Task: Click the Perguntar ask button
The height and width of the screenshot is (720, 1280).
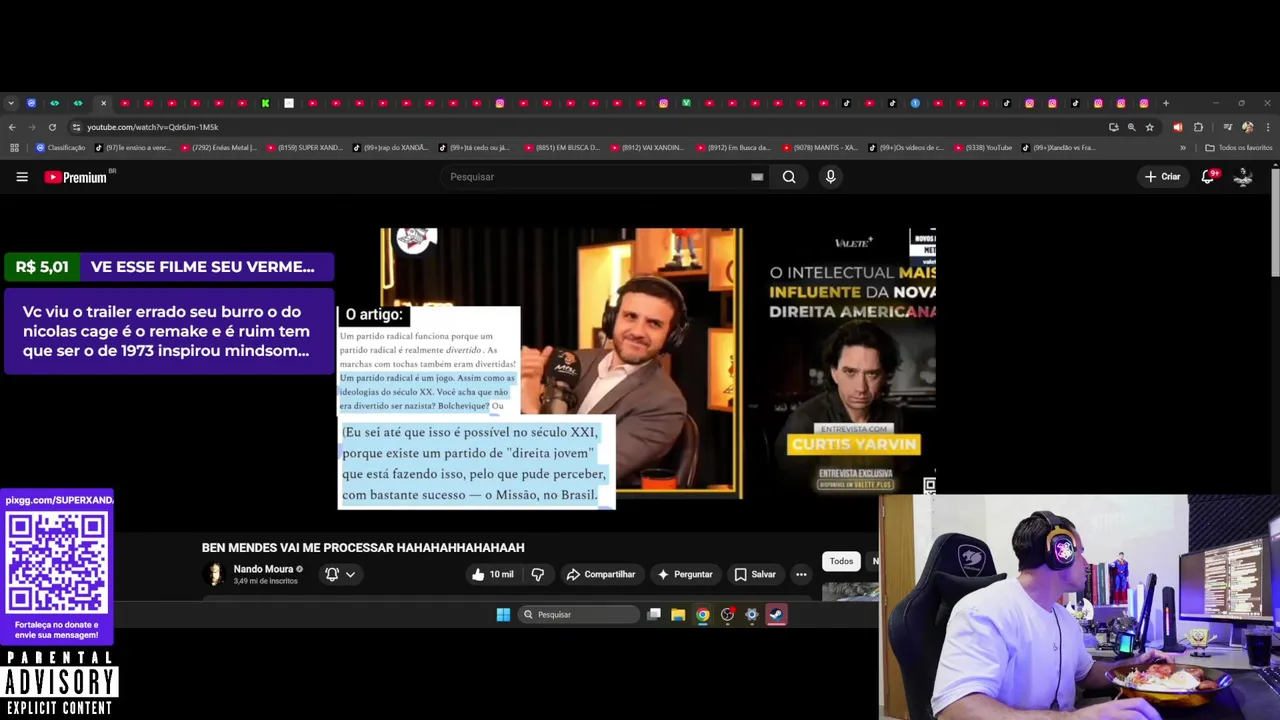Action: (x=685, y=574)
